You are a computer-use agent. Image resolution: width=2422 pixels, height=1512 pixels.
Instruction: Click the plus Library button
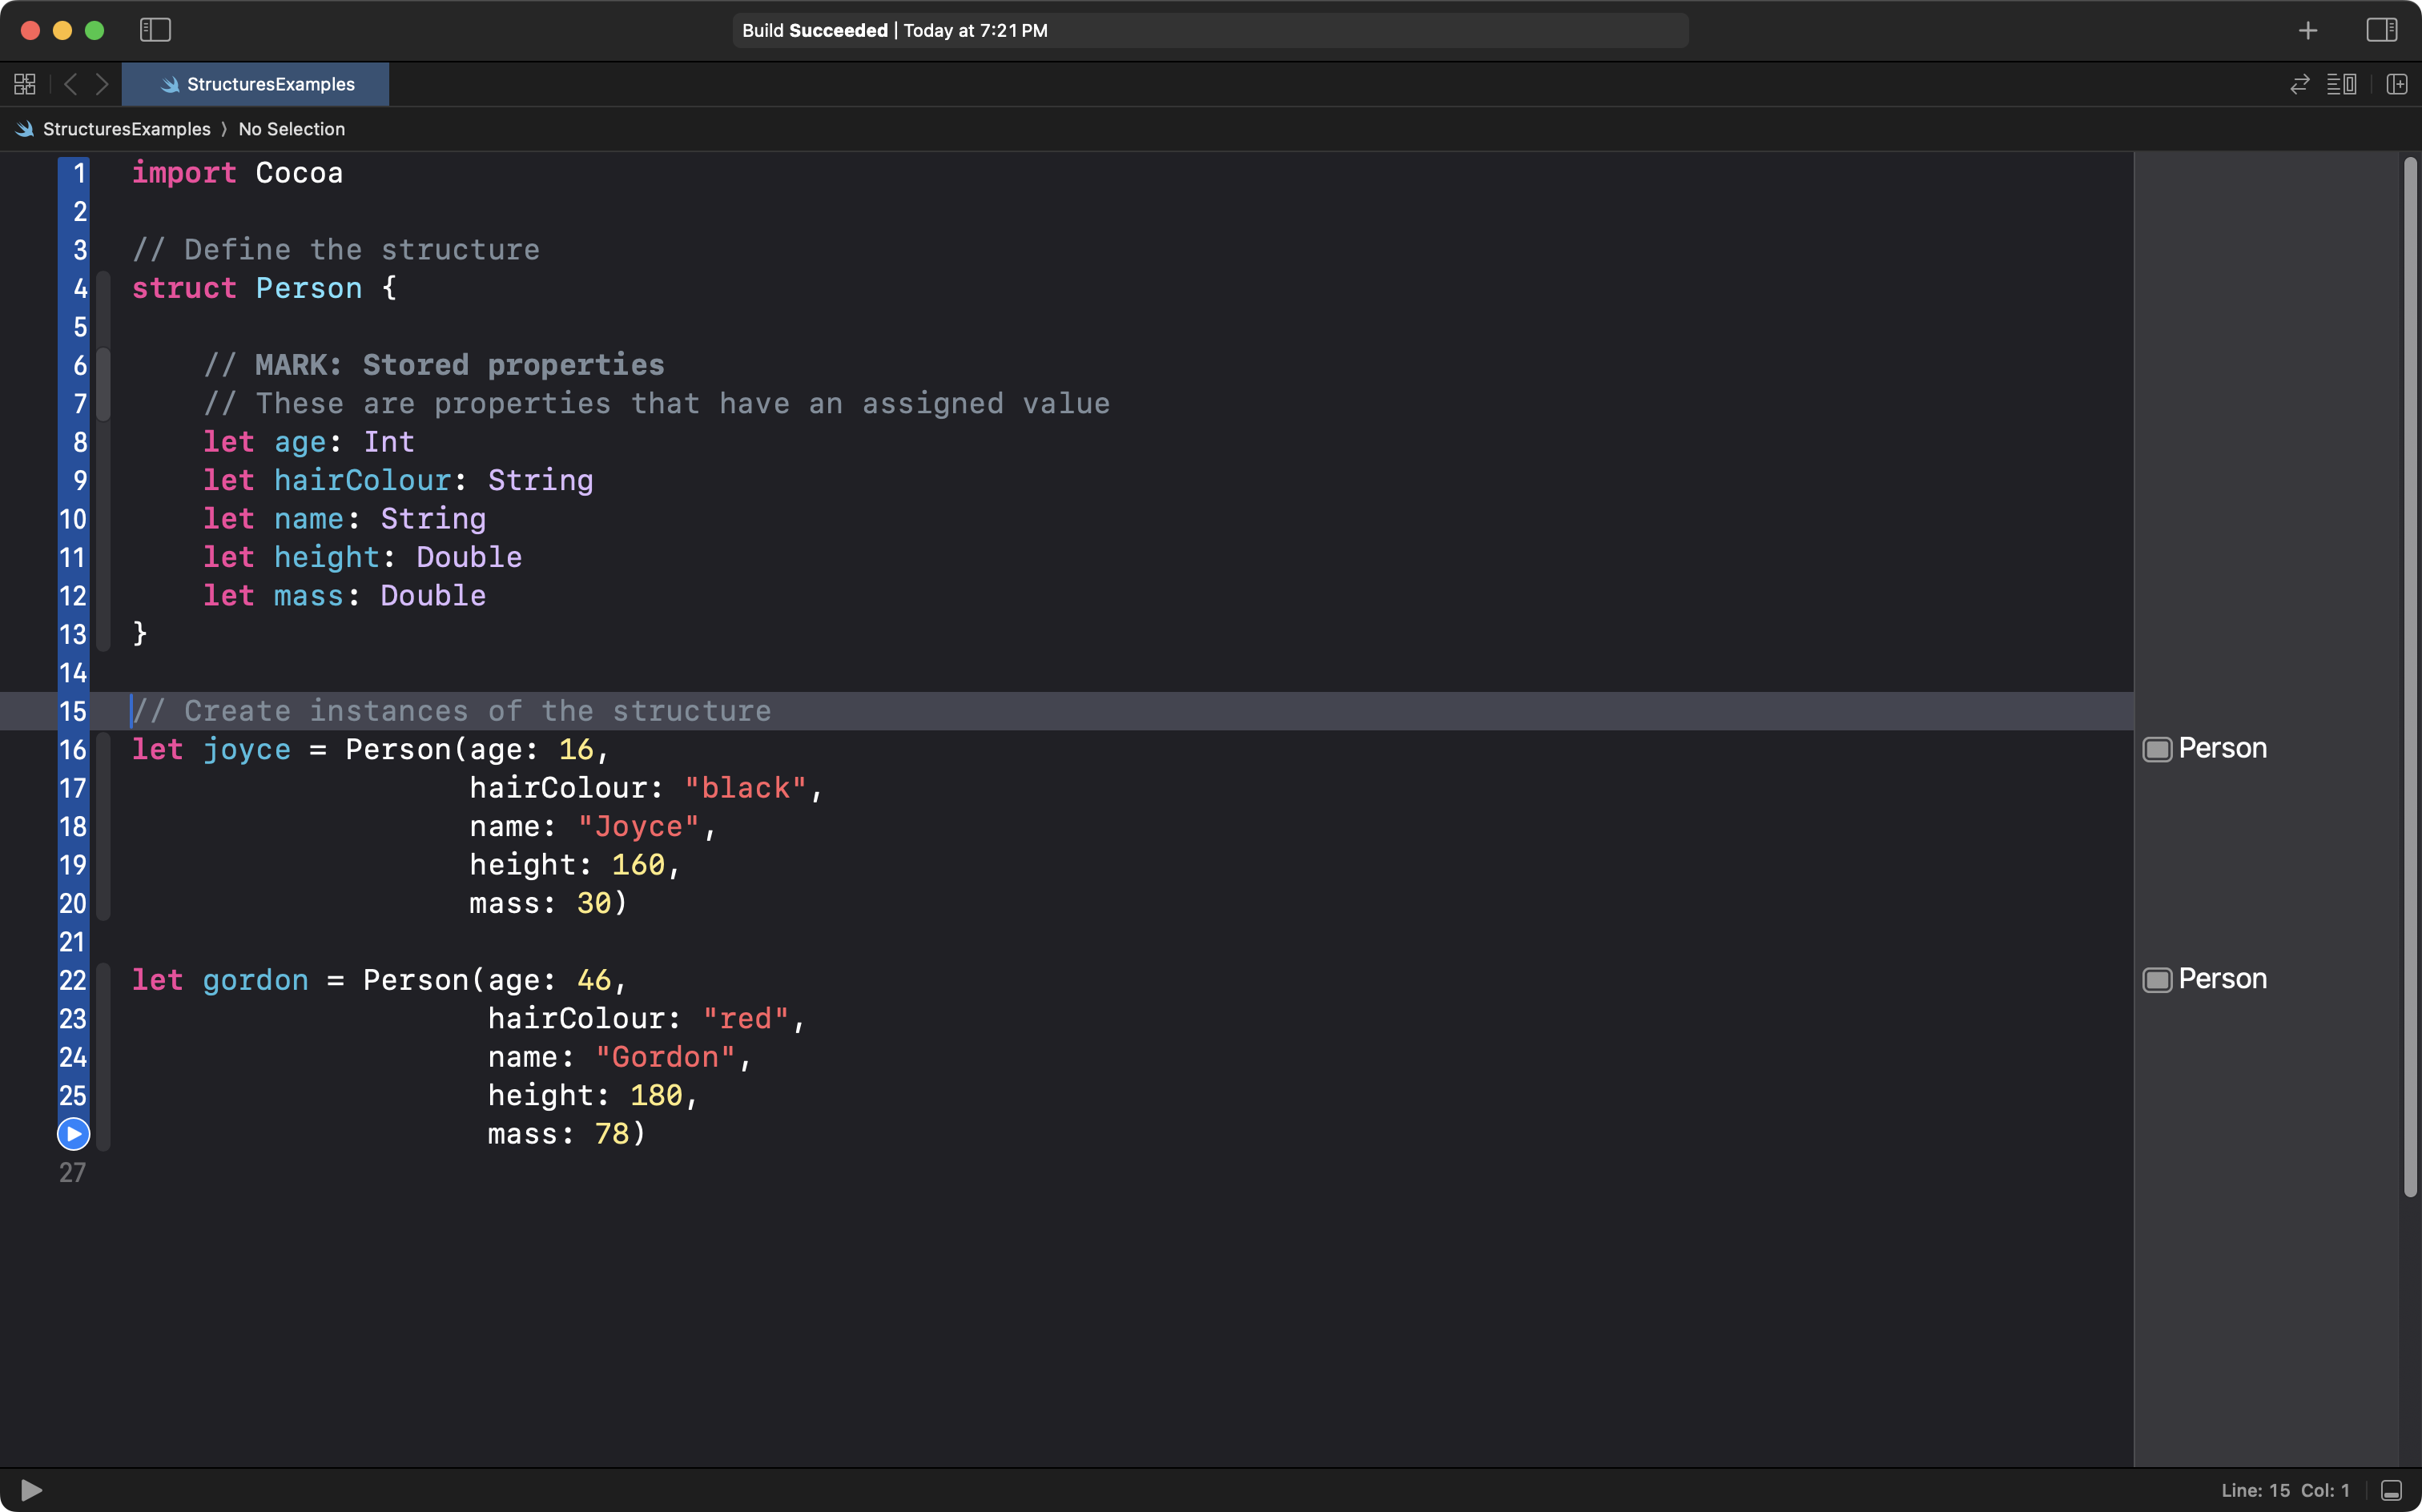click(x=2307, y=31)
